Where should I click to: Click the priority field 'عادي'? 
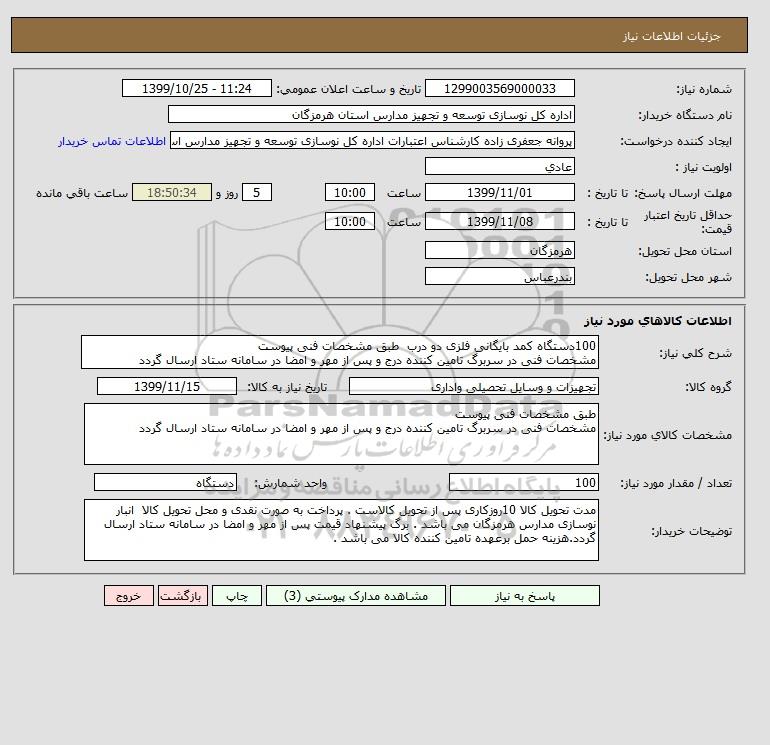tap(500, 166)
